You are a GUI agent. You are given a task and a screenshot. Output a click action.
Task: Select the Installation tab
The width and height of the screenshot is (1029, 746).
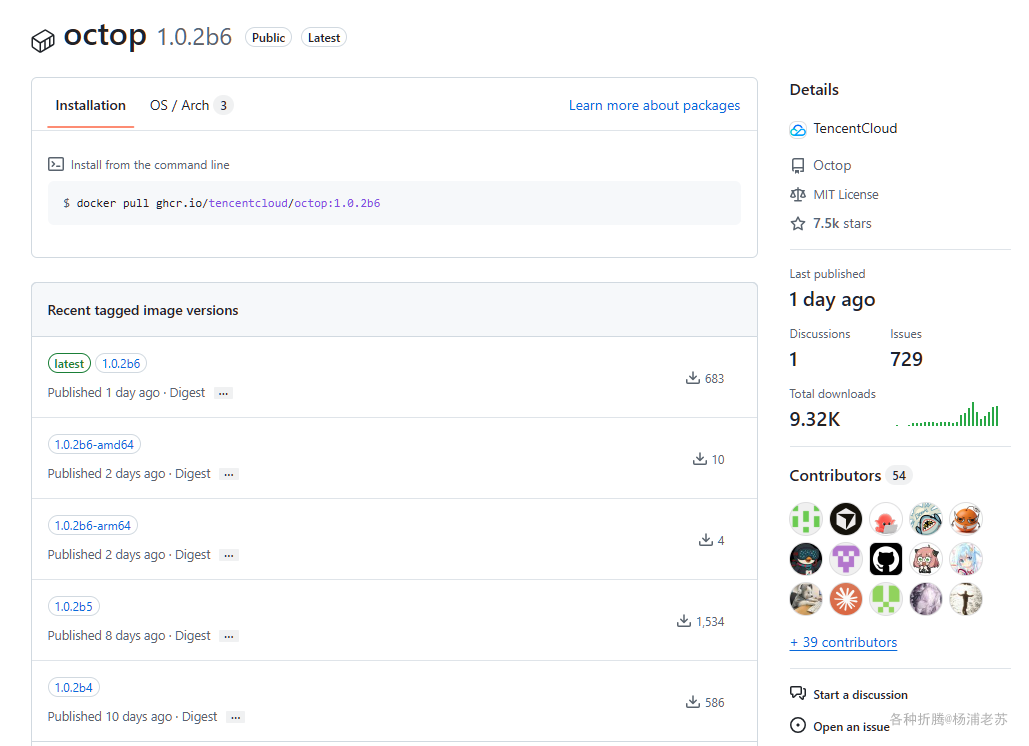91,106
